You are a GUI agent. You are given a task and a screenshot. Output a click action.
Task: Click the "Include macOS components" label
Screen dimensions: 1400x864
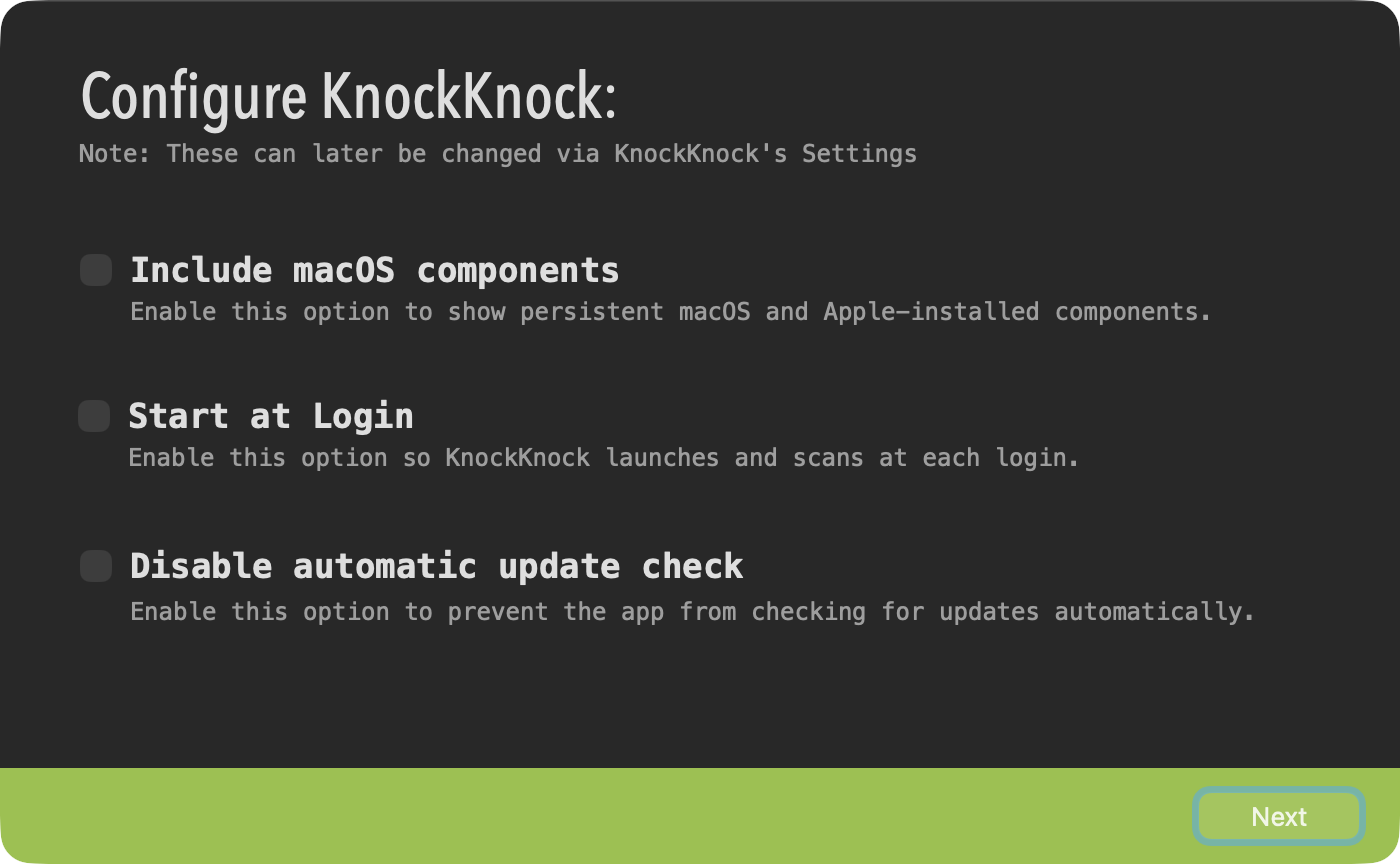pyautogui.click(x=374, y=270)
